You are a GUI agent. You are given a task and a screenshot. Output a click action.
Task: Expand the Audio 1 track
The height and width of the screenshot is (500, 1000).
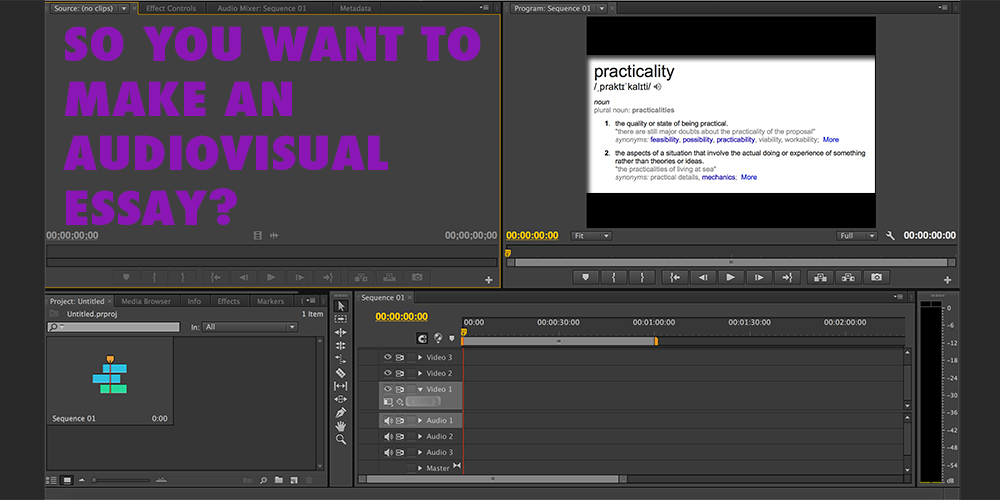coord(420,420)
